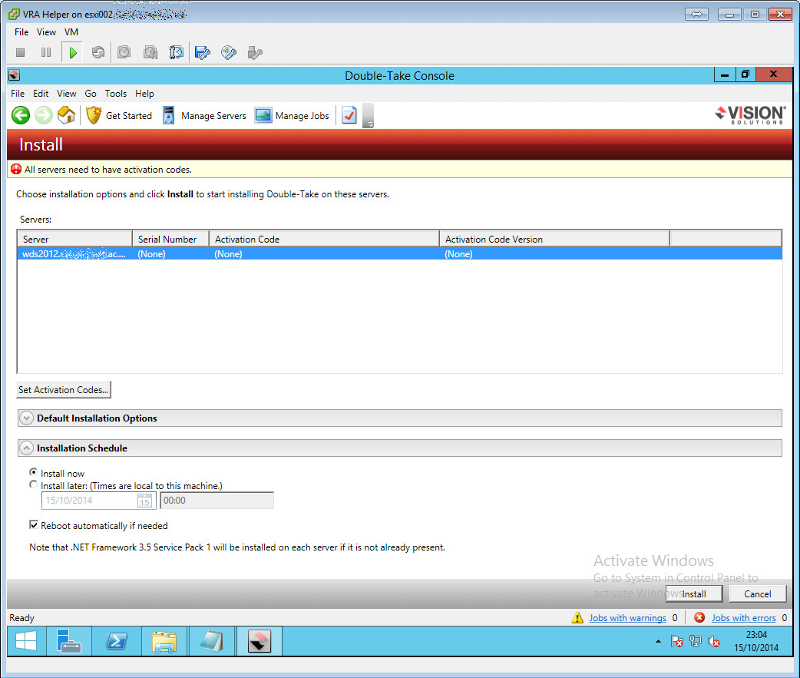Viewport: 800px width, 678px height.
Task: Click the revert to snapshot icon
Action: click(150, 53)
